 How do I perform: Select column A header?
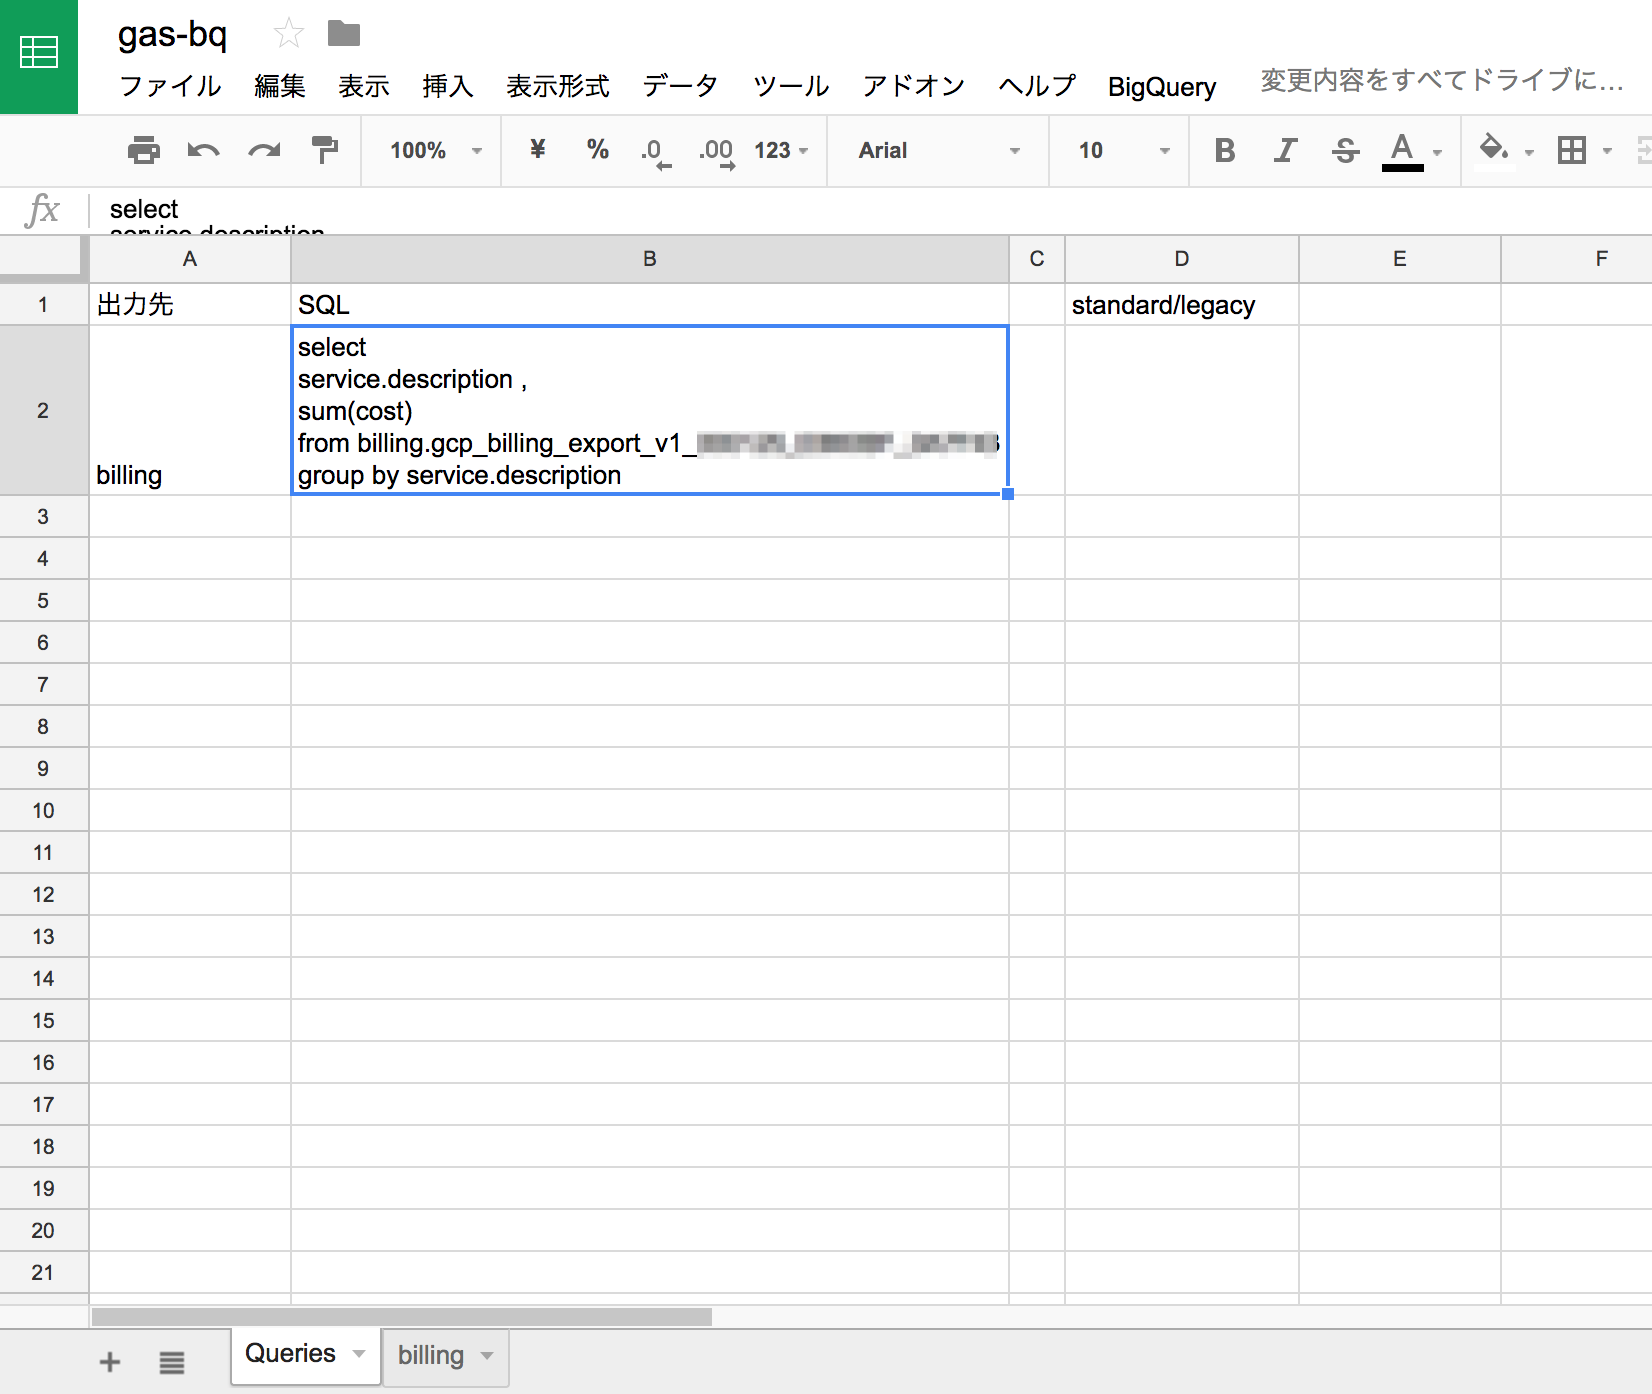(190, 259)
